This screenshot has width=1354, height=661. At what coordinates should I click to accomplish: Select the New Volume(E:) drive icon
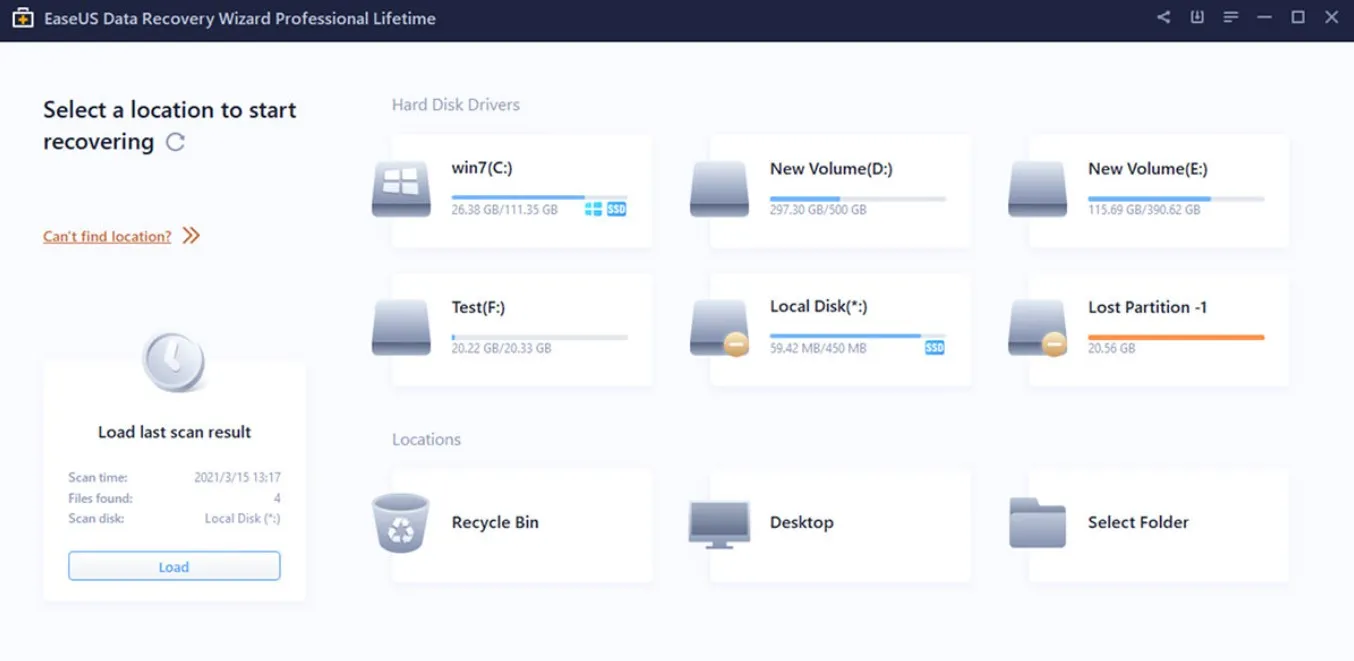(1038, 188)
